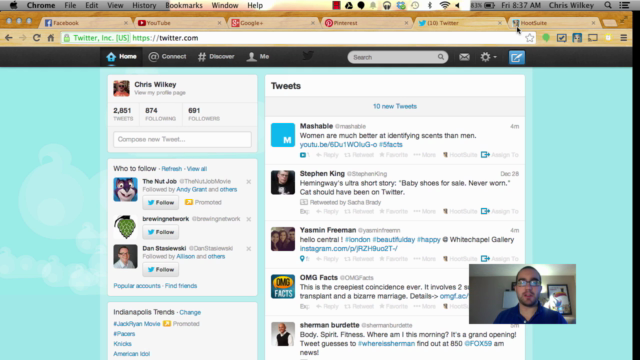Reload the page with the refresh icon
Viewport: 640px width, 360px height.
click(x=36, y=38)
